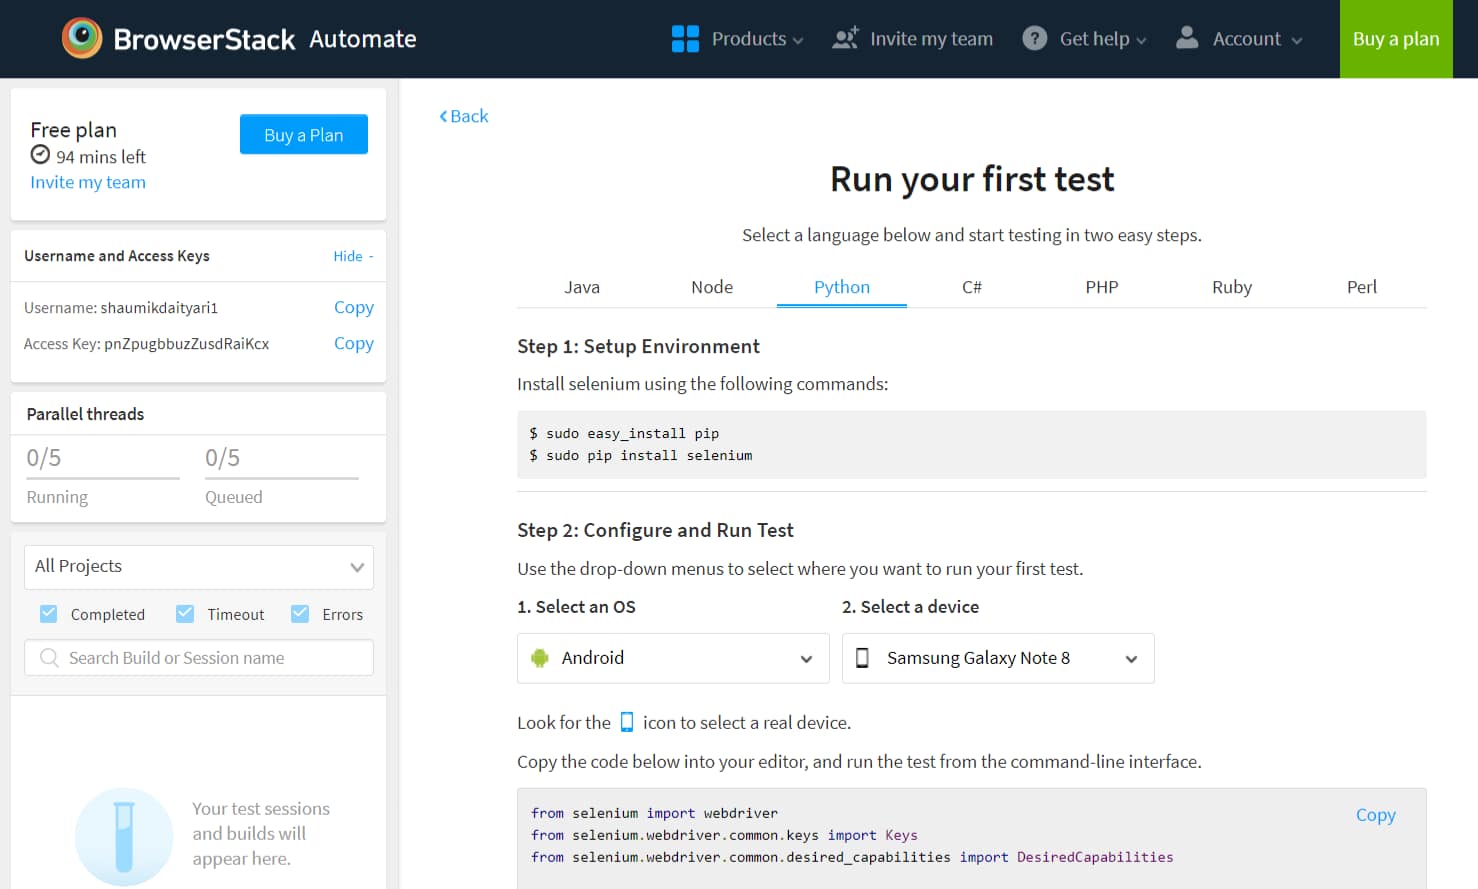The height and width of the screenshot is (889, 1478).
Task: Uncheck the Completed filter
Action: (x=48, y=613)
